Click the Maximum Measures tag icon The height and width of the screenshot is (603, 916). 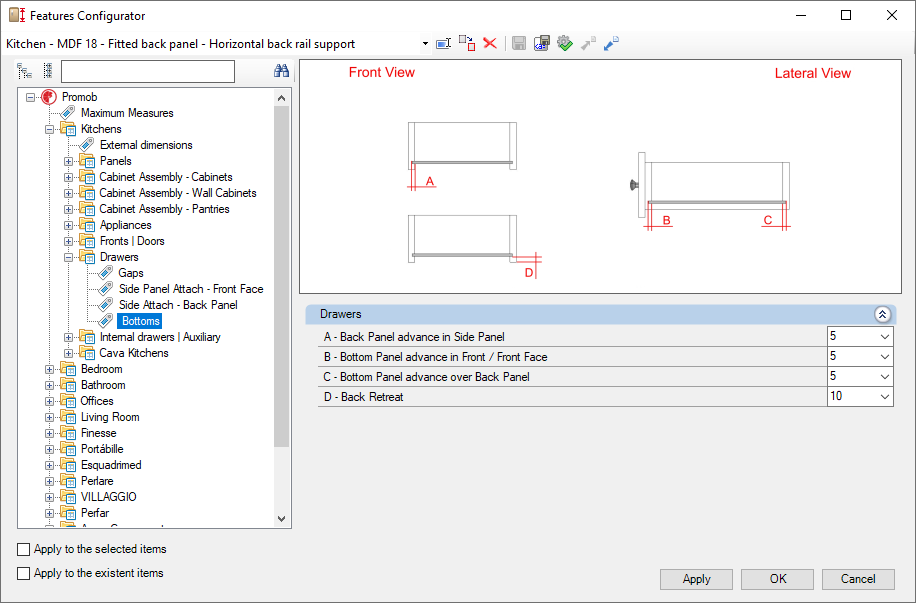[x=68, y=113]
